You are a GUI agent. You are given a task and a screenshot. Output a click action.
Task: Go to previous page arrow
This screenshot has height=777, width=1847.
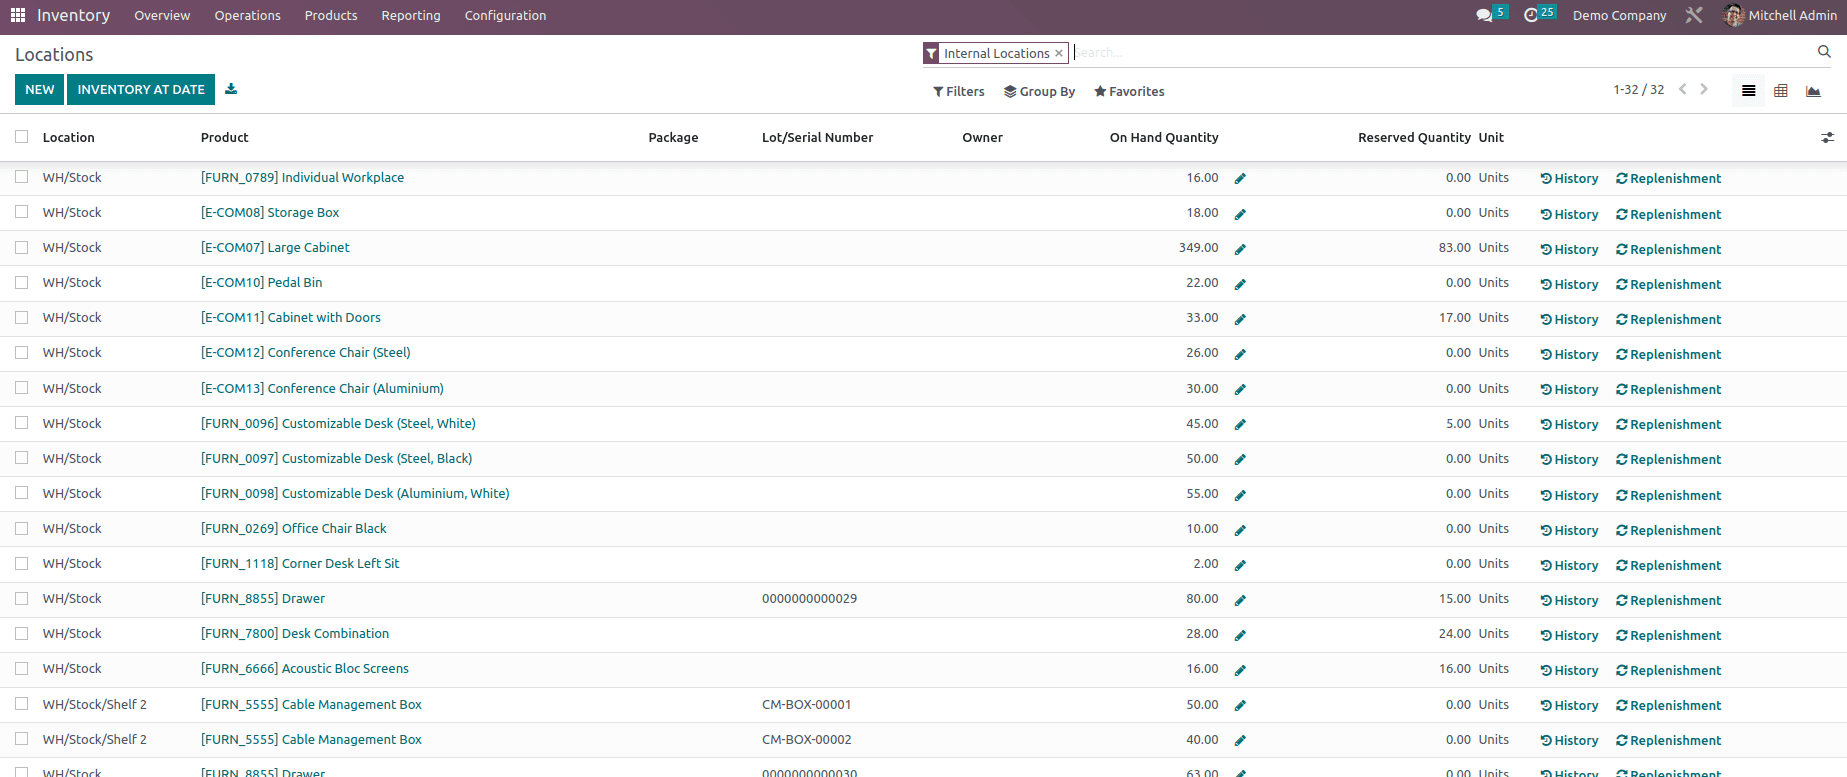[x=1683, y=89]
